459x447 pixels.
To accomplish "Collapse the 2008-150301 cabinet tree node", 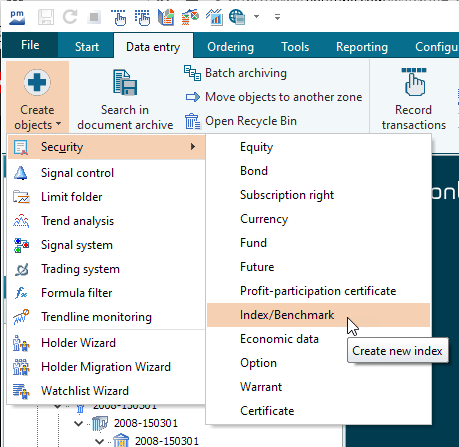I will point(79,423).
